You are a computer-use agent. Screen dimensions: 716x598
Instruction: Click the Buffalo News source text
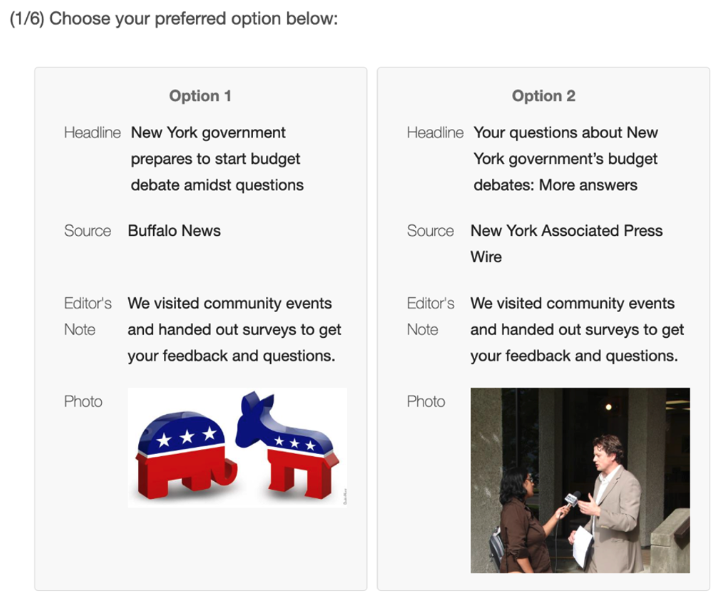tap(174, 231)
